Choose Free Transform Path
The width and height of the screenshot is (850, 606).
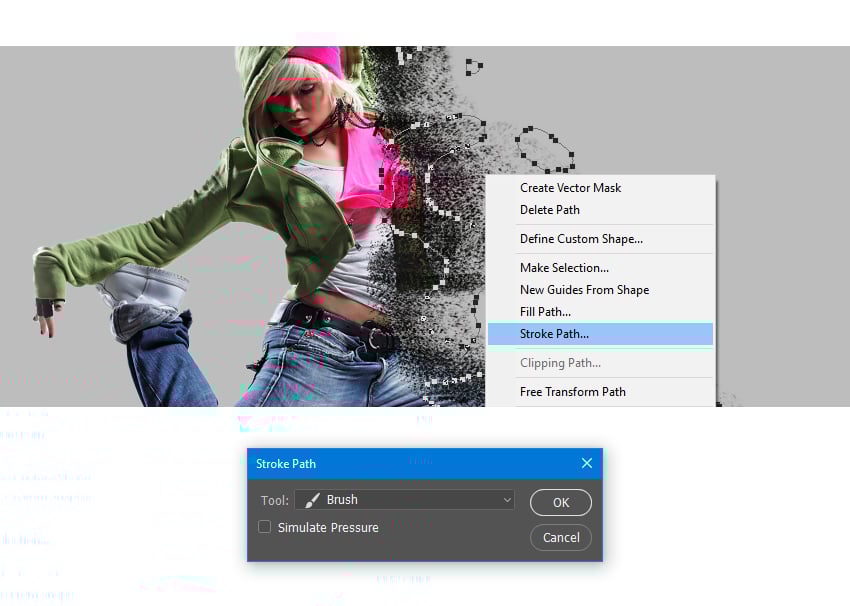[x=600, y=392]
